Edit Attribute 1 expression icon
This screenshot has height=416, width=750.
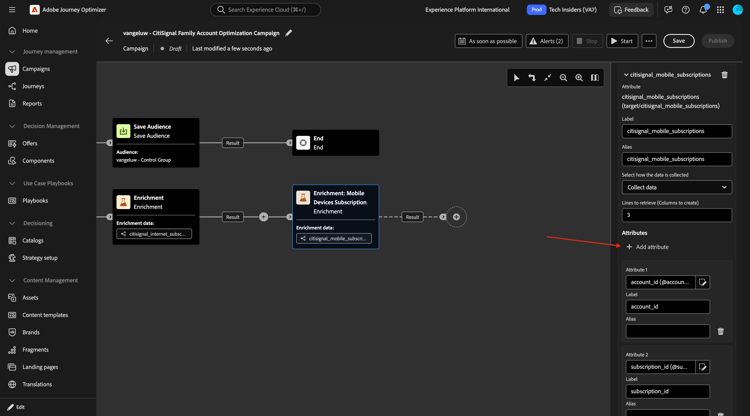pos(703,282)
